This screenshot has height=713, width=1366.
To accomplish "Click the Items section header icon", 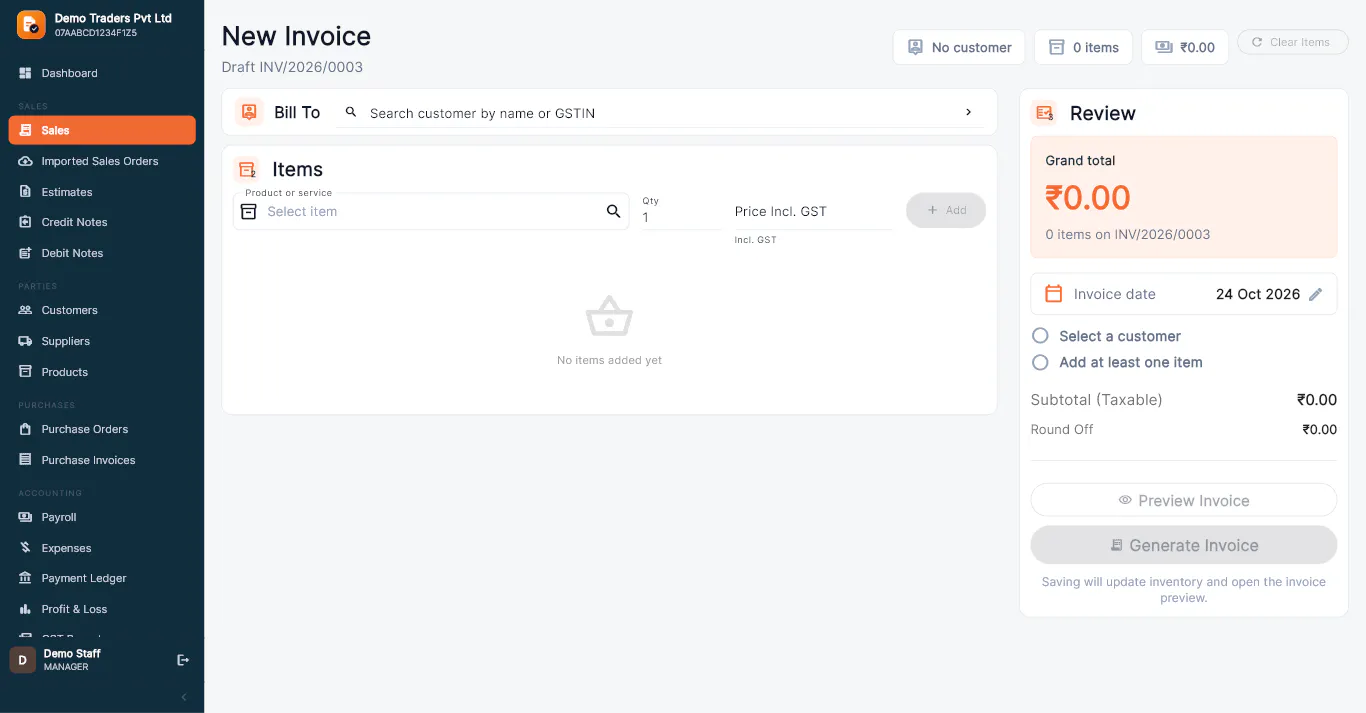I will 246,170.
